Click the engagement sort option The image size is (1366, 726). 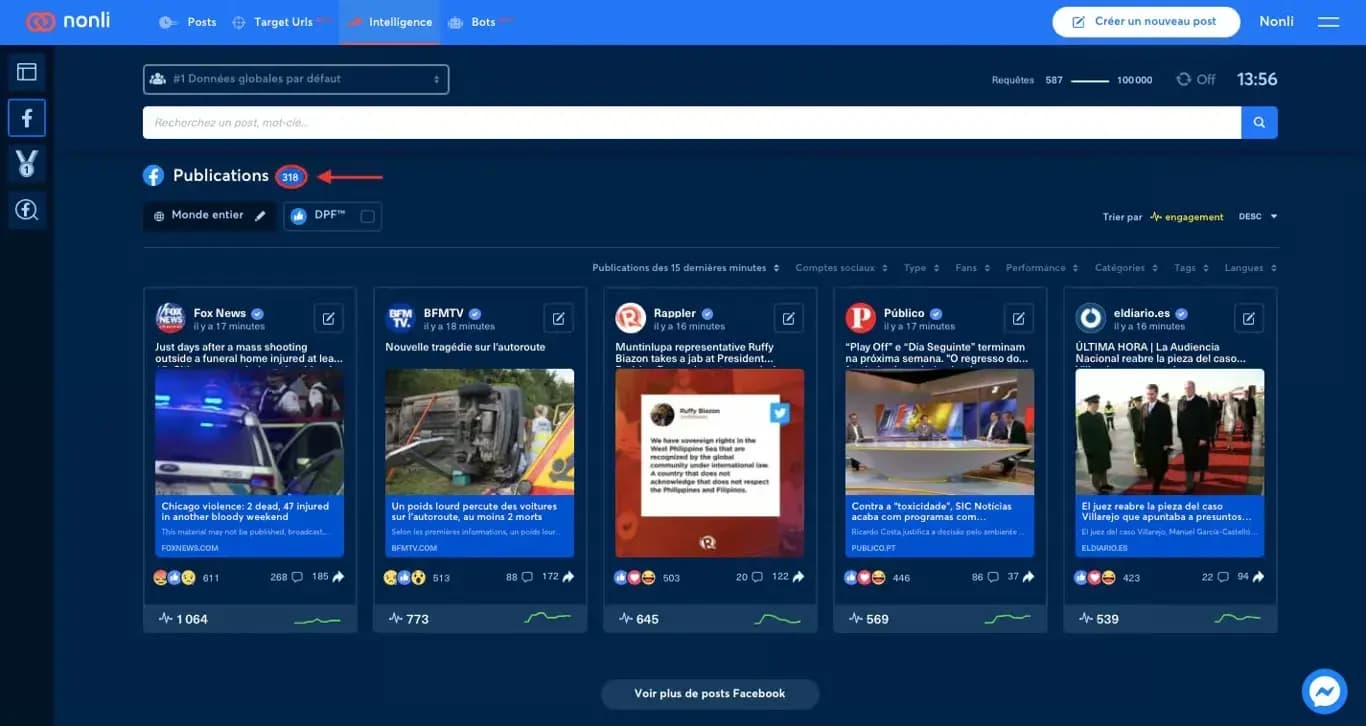click(1187, 217)
